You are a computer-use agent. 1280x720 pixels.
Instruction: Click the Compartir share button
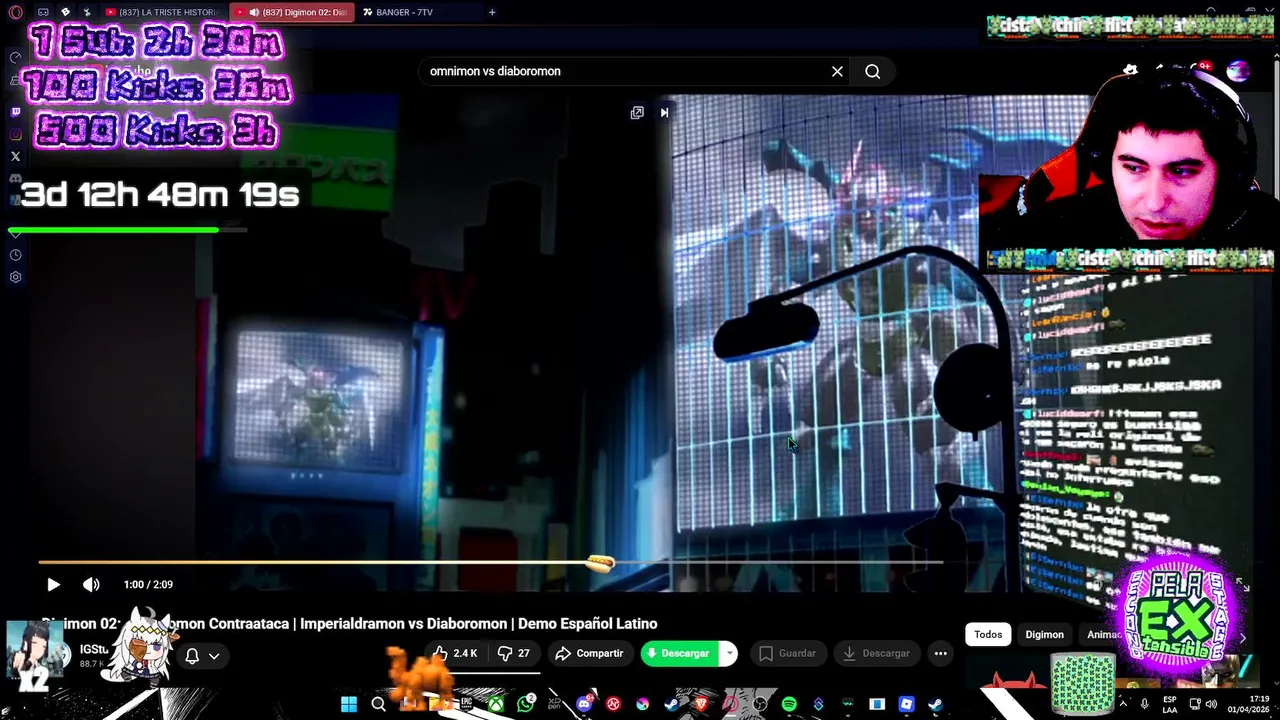(x=590, y=653)
